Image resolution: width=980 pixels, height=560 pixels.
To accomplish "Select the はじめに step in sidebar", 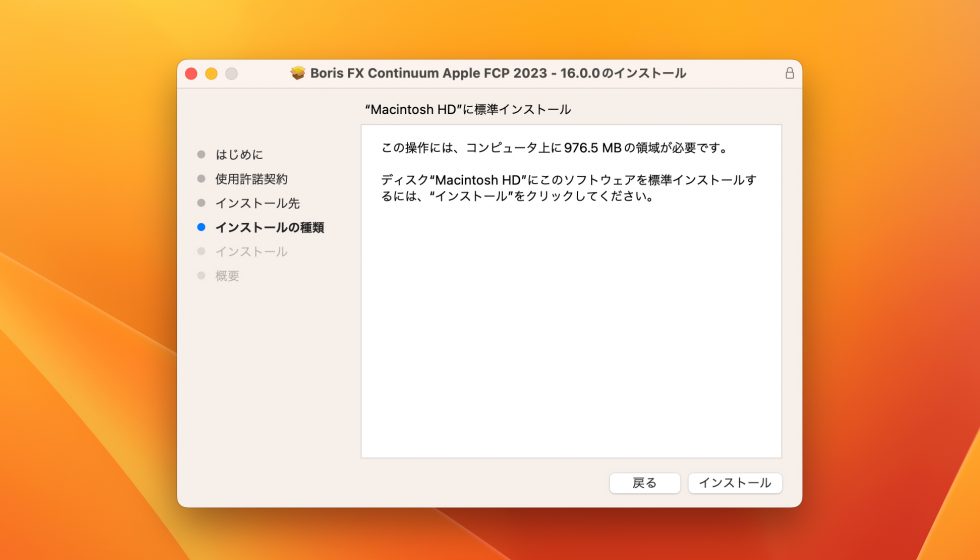I will tap(239, 154).
